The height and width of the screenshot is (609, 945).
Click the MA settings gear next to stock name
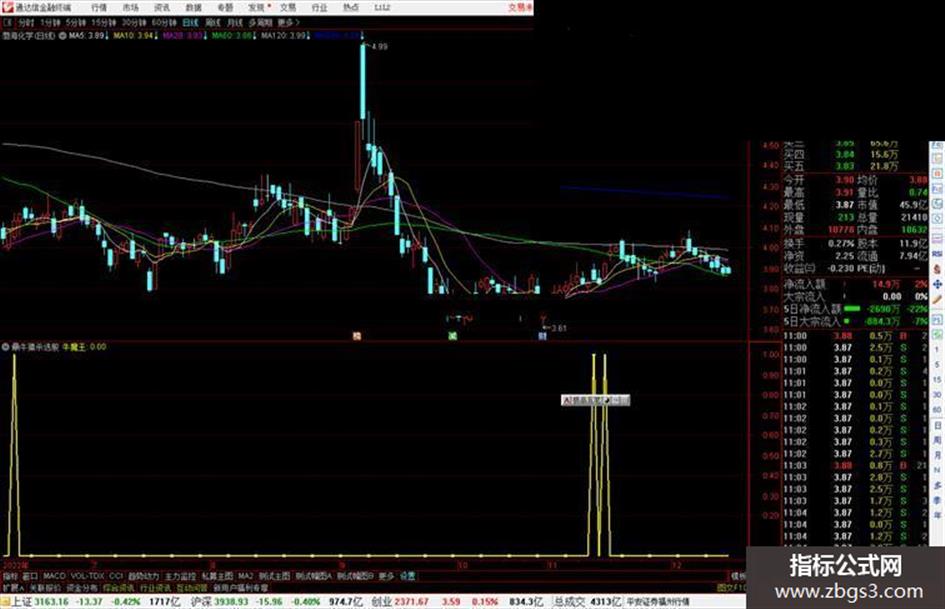[x=62, y=36]
